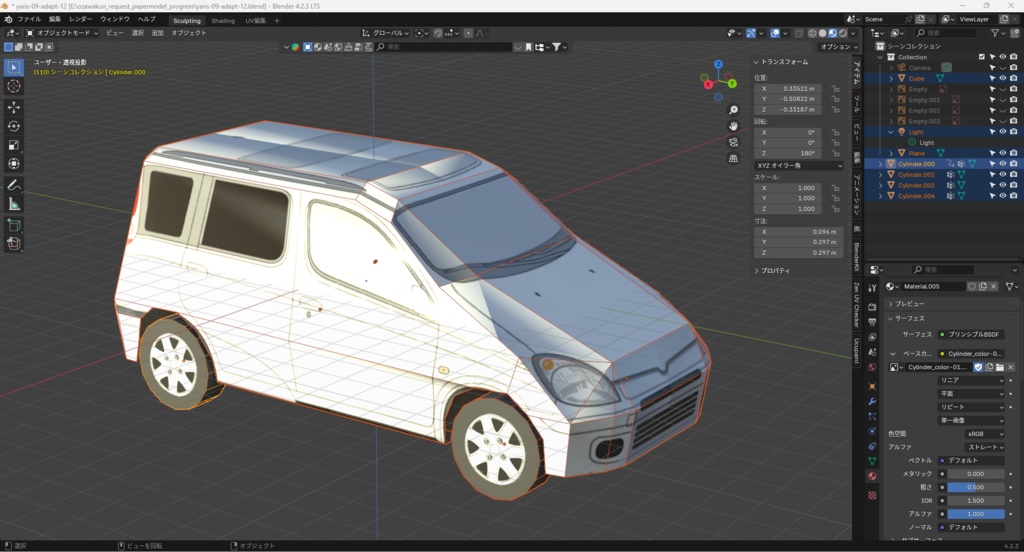Image resolution: width=1024 pixels, height=552 pixels.
Task: Activate the Annotate pencil tool
Action: (14, 185)
